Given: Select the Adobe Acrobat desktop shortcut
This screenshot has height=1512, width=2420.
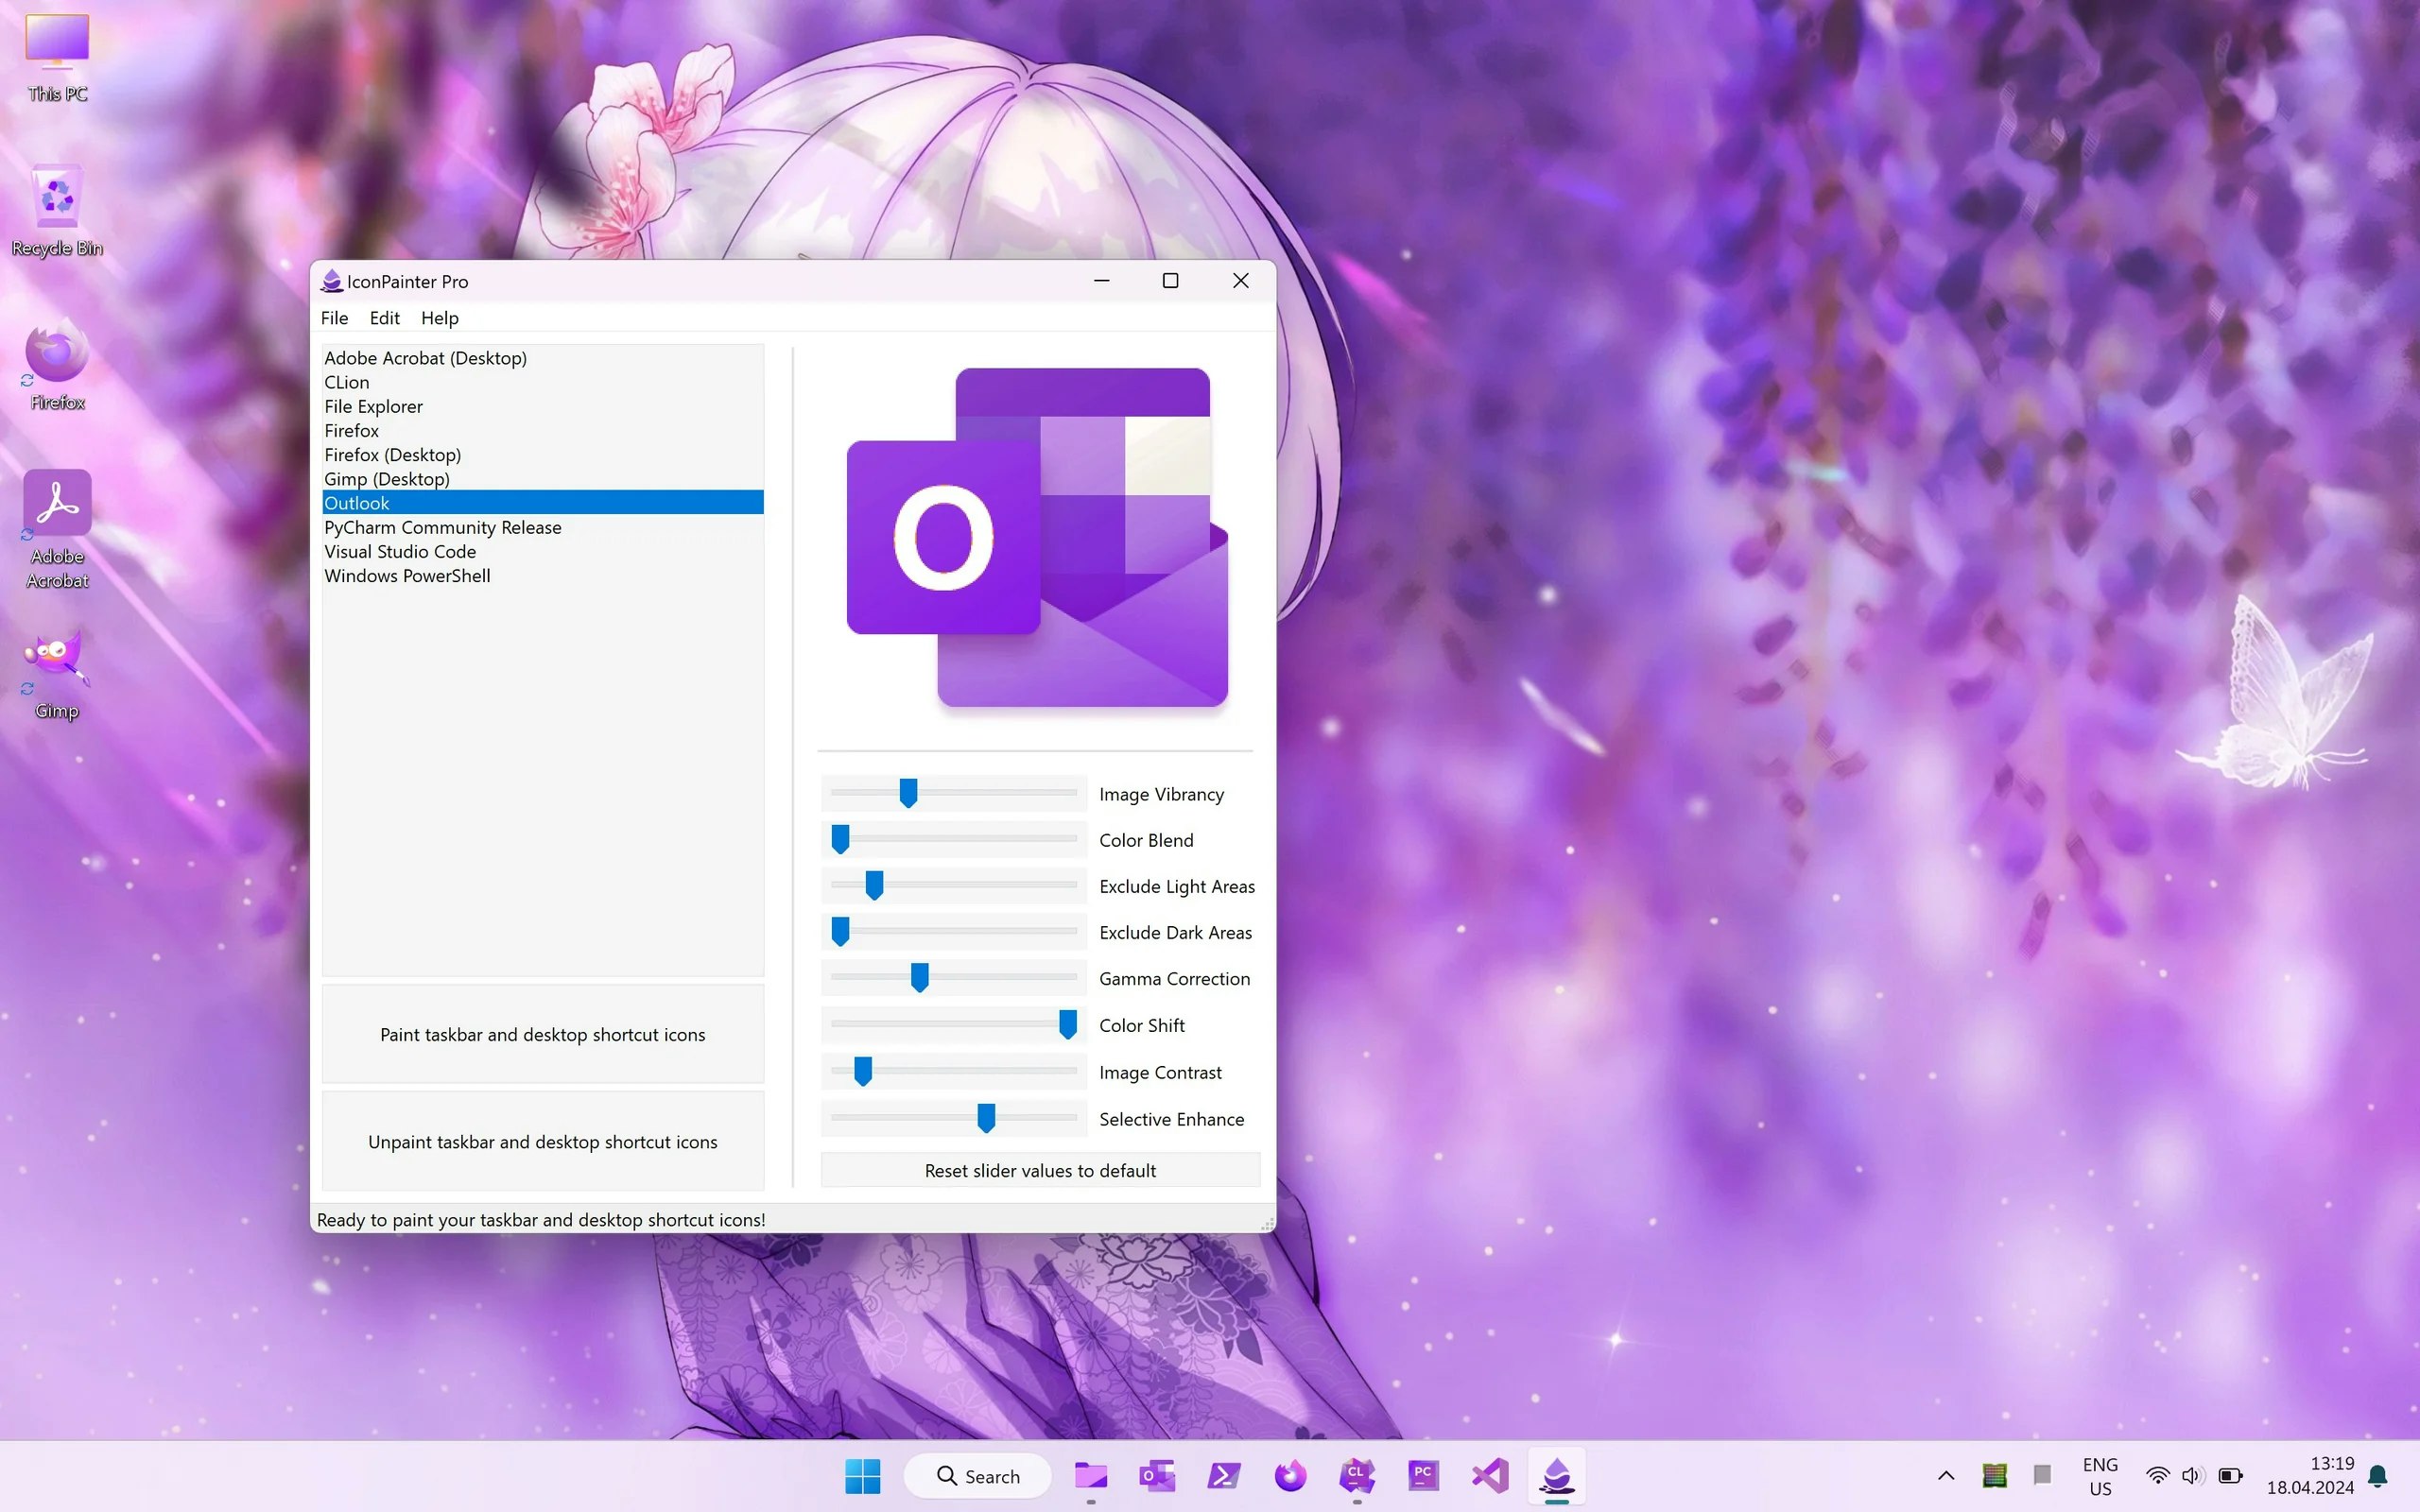Looking at the screenshot, I should 57,530.
